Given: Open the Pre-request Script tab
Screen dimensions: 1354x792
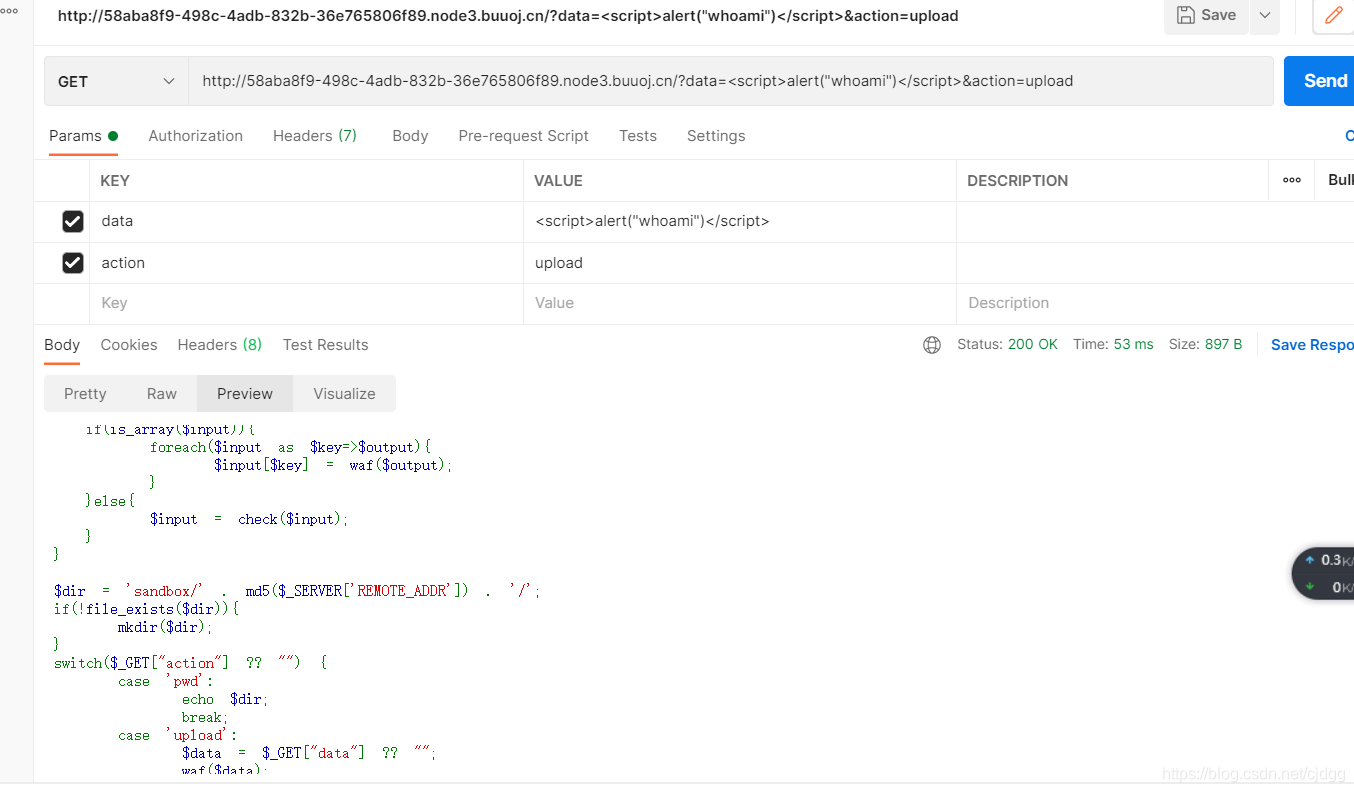Looking at the screenshot, I should 524,136.
